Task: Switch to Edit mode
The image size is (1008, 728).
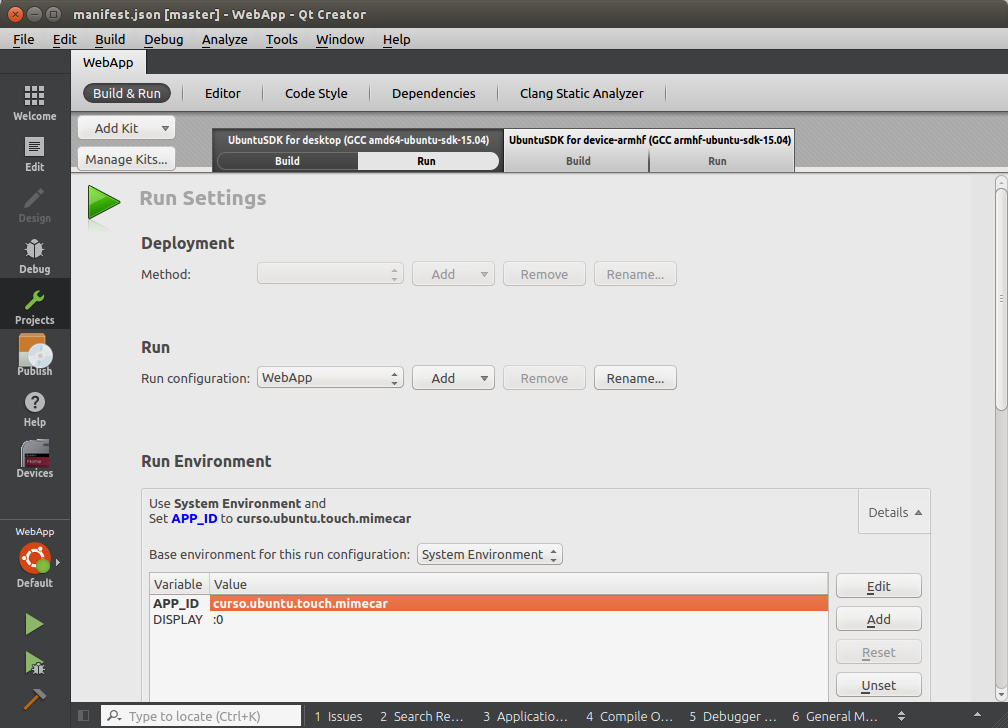Action: (35, 154)
